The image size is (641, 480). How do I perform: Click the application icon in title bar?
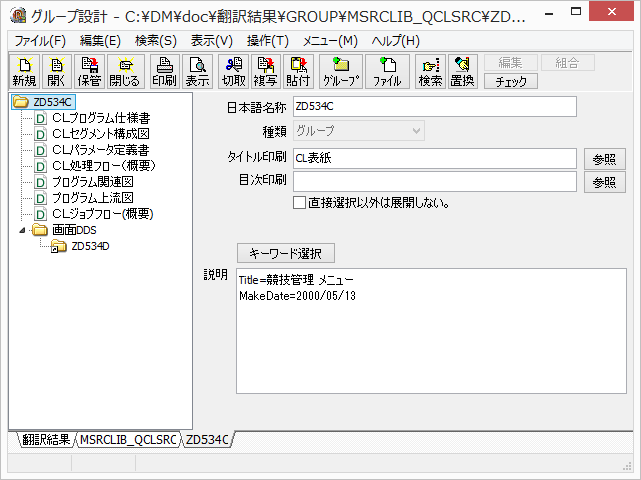(x=19, y=15)
